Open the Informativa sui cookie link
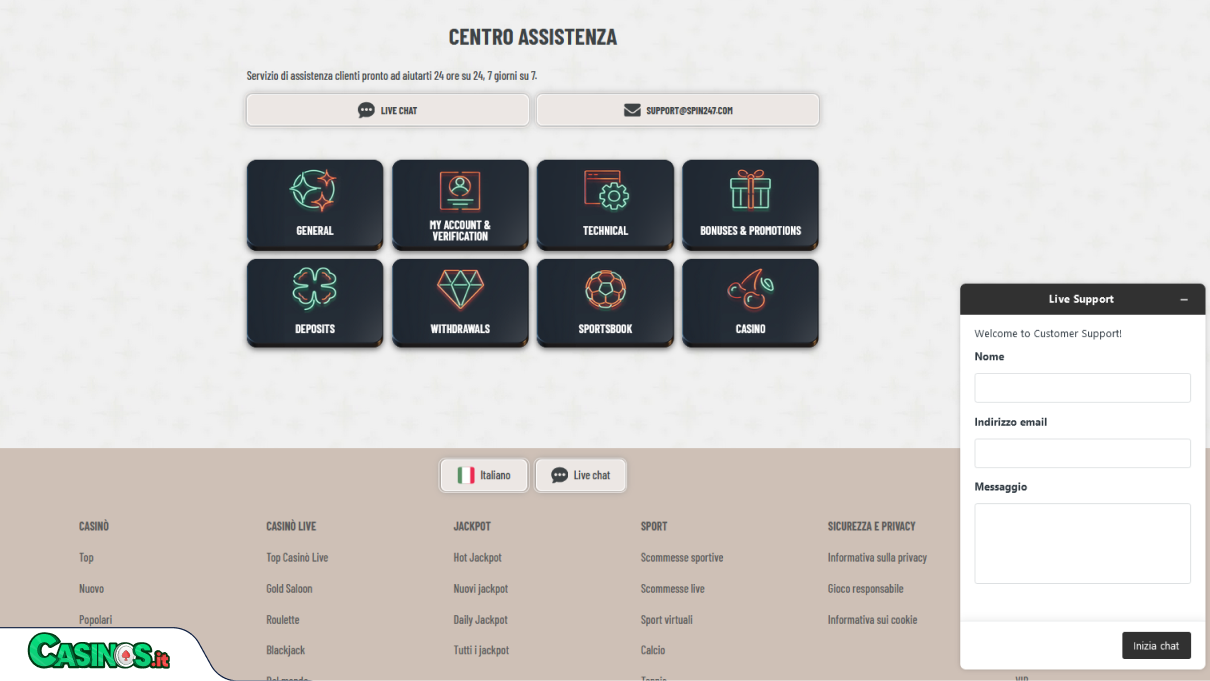Viewport: 1210px width, 681px height. 872,619
